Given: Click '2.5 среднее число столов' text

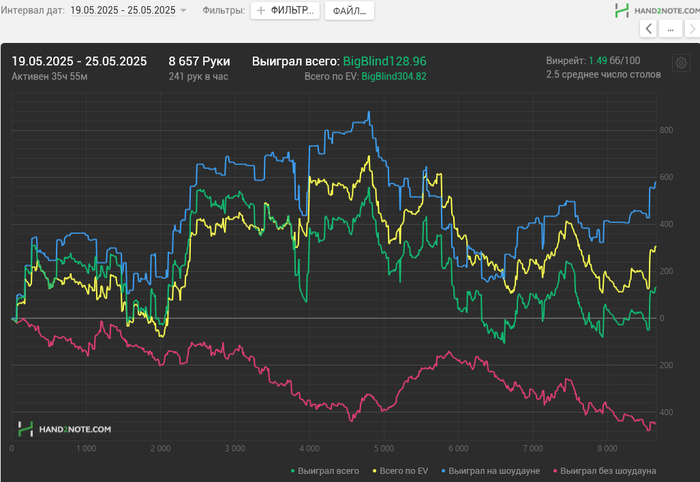Looking at the screenshot, I should pos(604,74).
